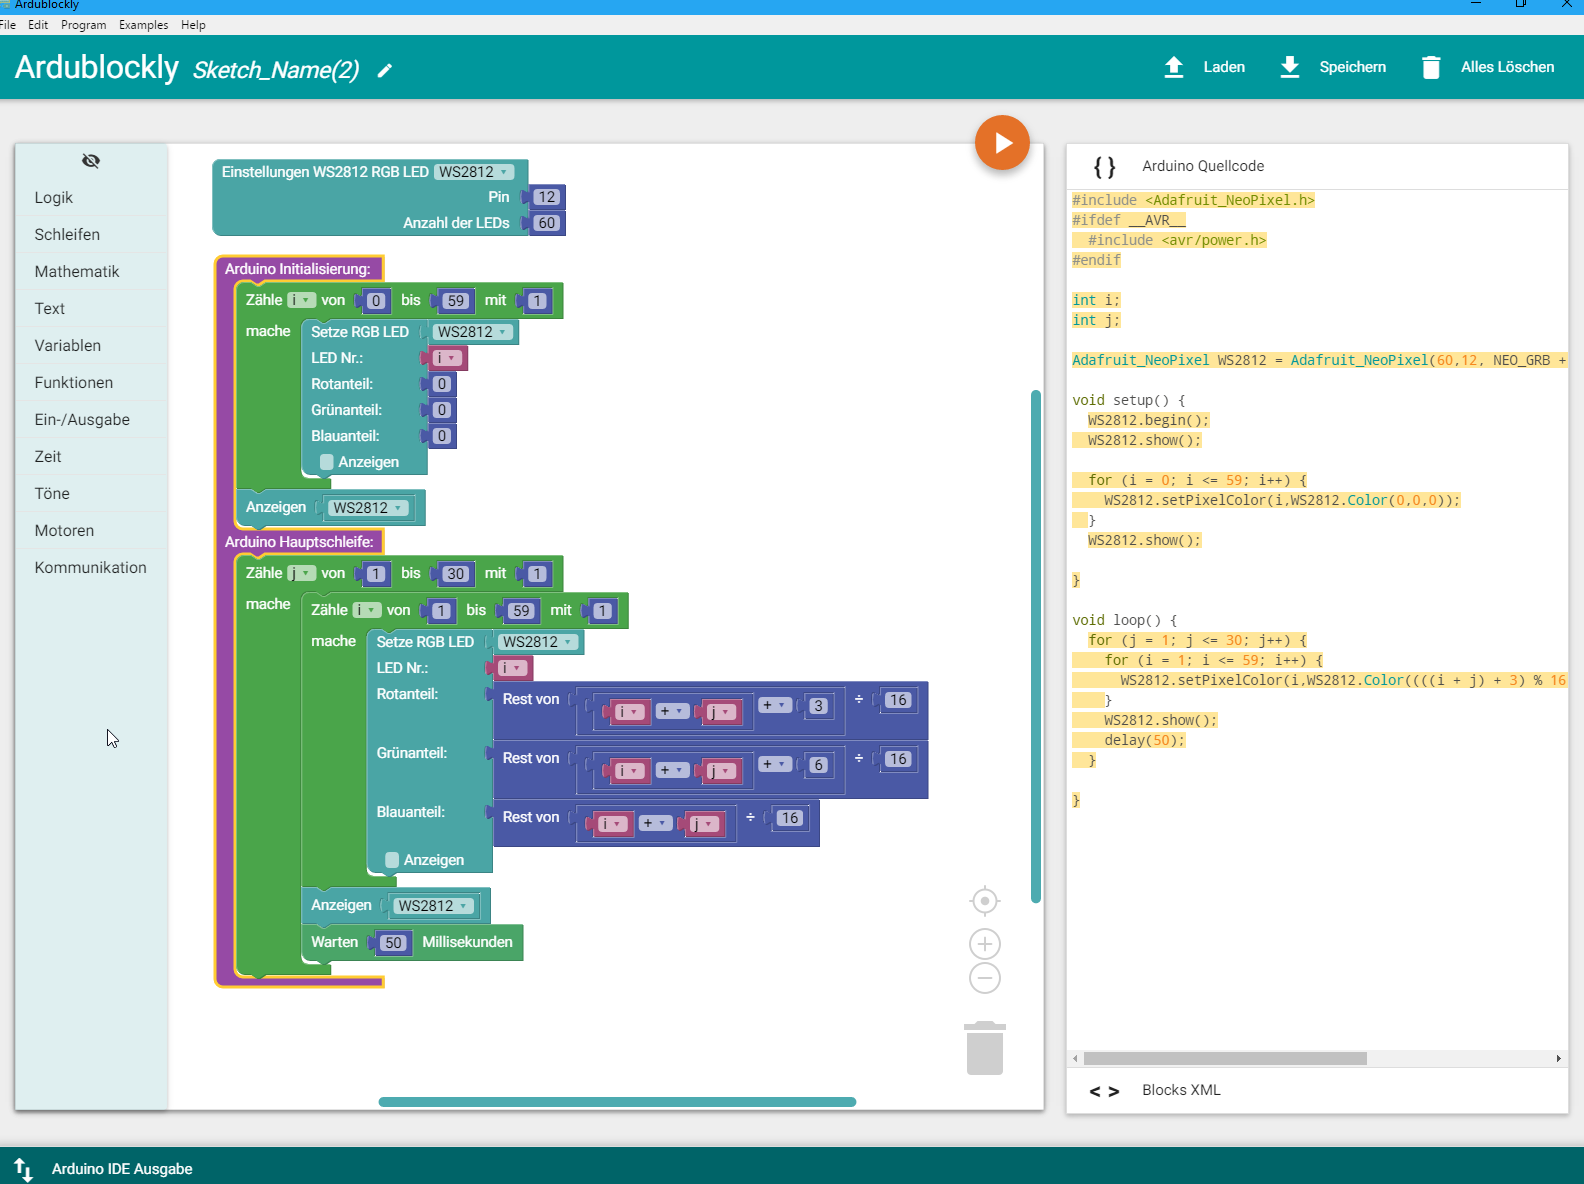Click Arduino IDE Ausgabe bar label
Image resolution: width=1584 pixels, height=1184 pixels.
click(122, 1169)
